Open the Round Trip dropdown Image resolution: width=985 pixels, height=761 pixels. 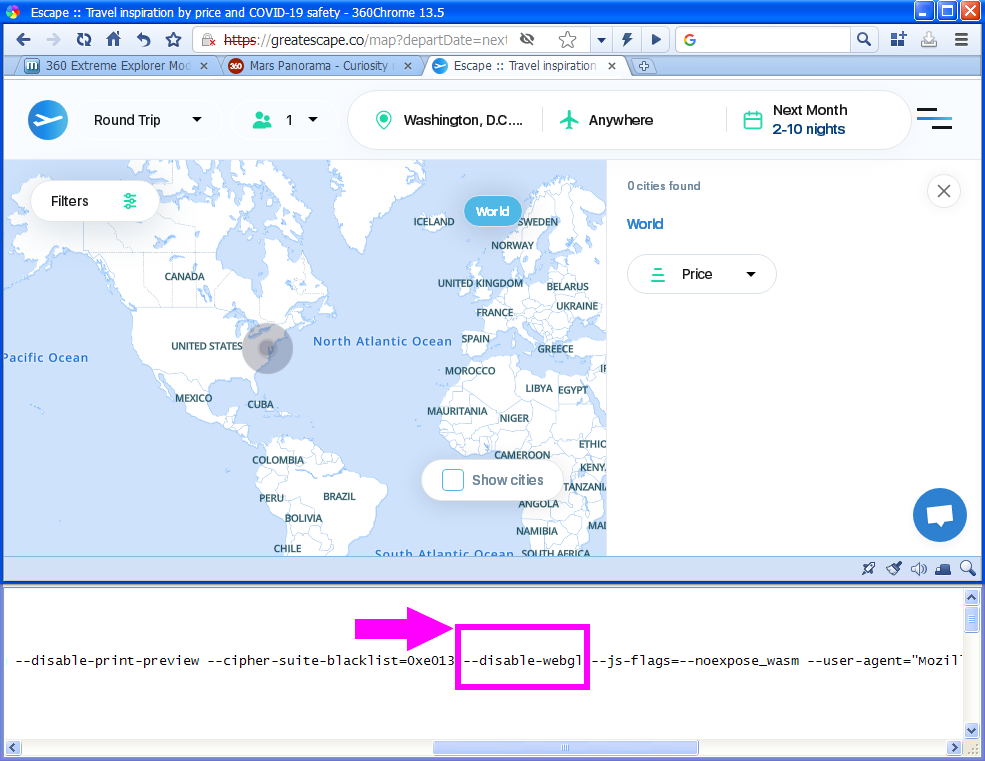[148, 120]
